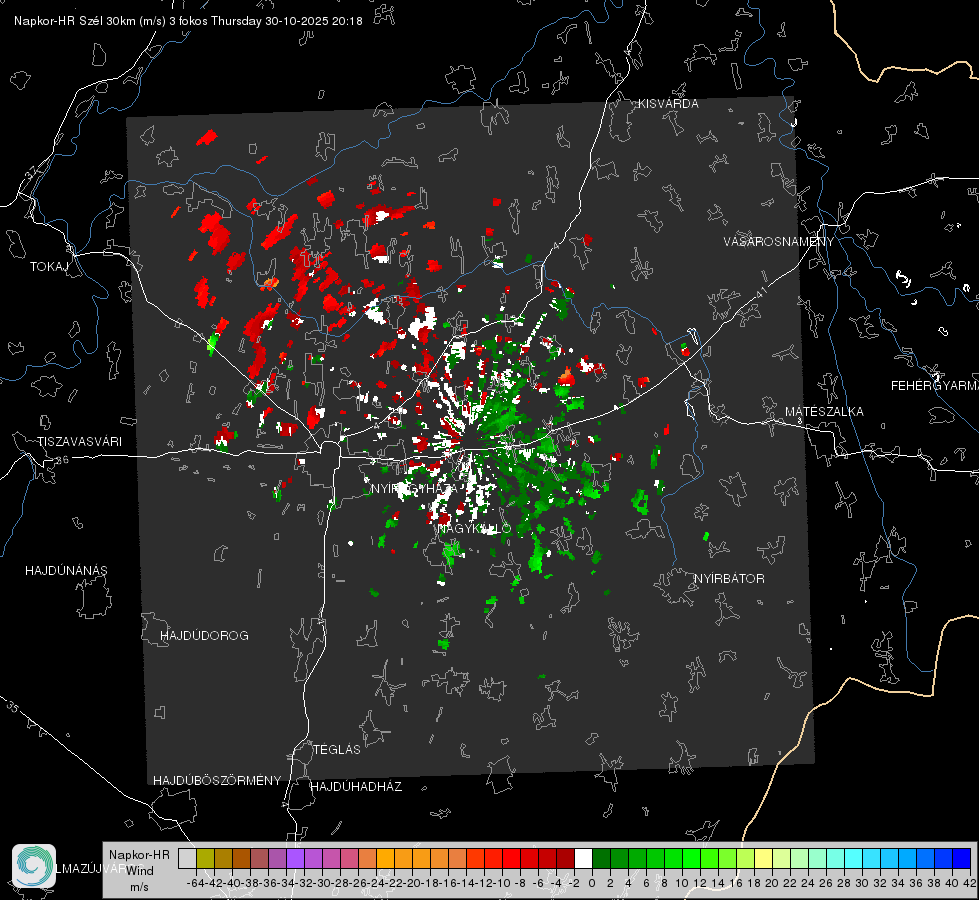This screenshot has width=979, height=900.
Task: Click the HAJDÚHADHÁZ town label
Action: point(356,787)
